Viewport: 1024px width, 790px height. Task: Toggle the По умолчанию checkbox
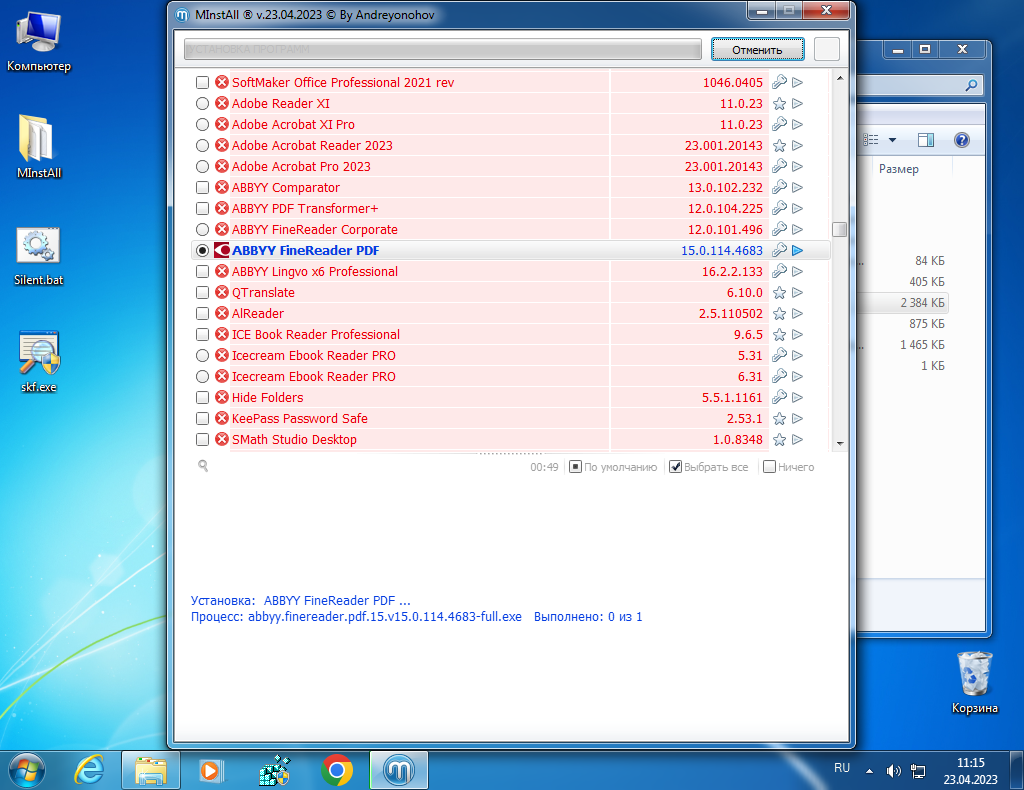point(575,467)
